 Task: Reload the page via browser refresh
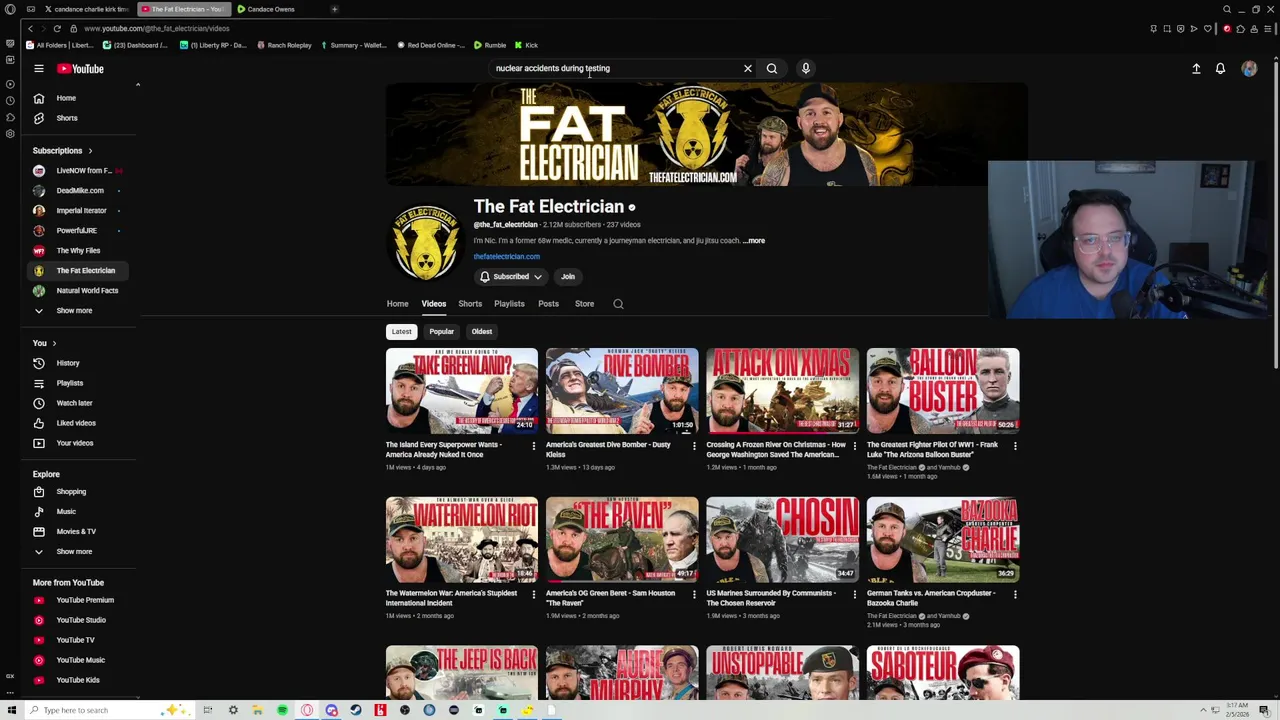(x=57, y=28)
